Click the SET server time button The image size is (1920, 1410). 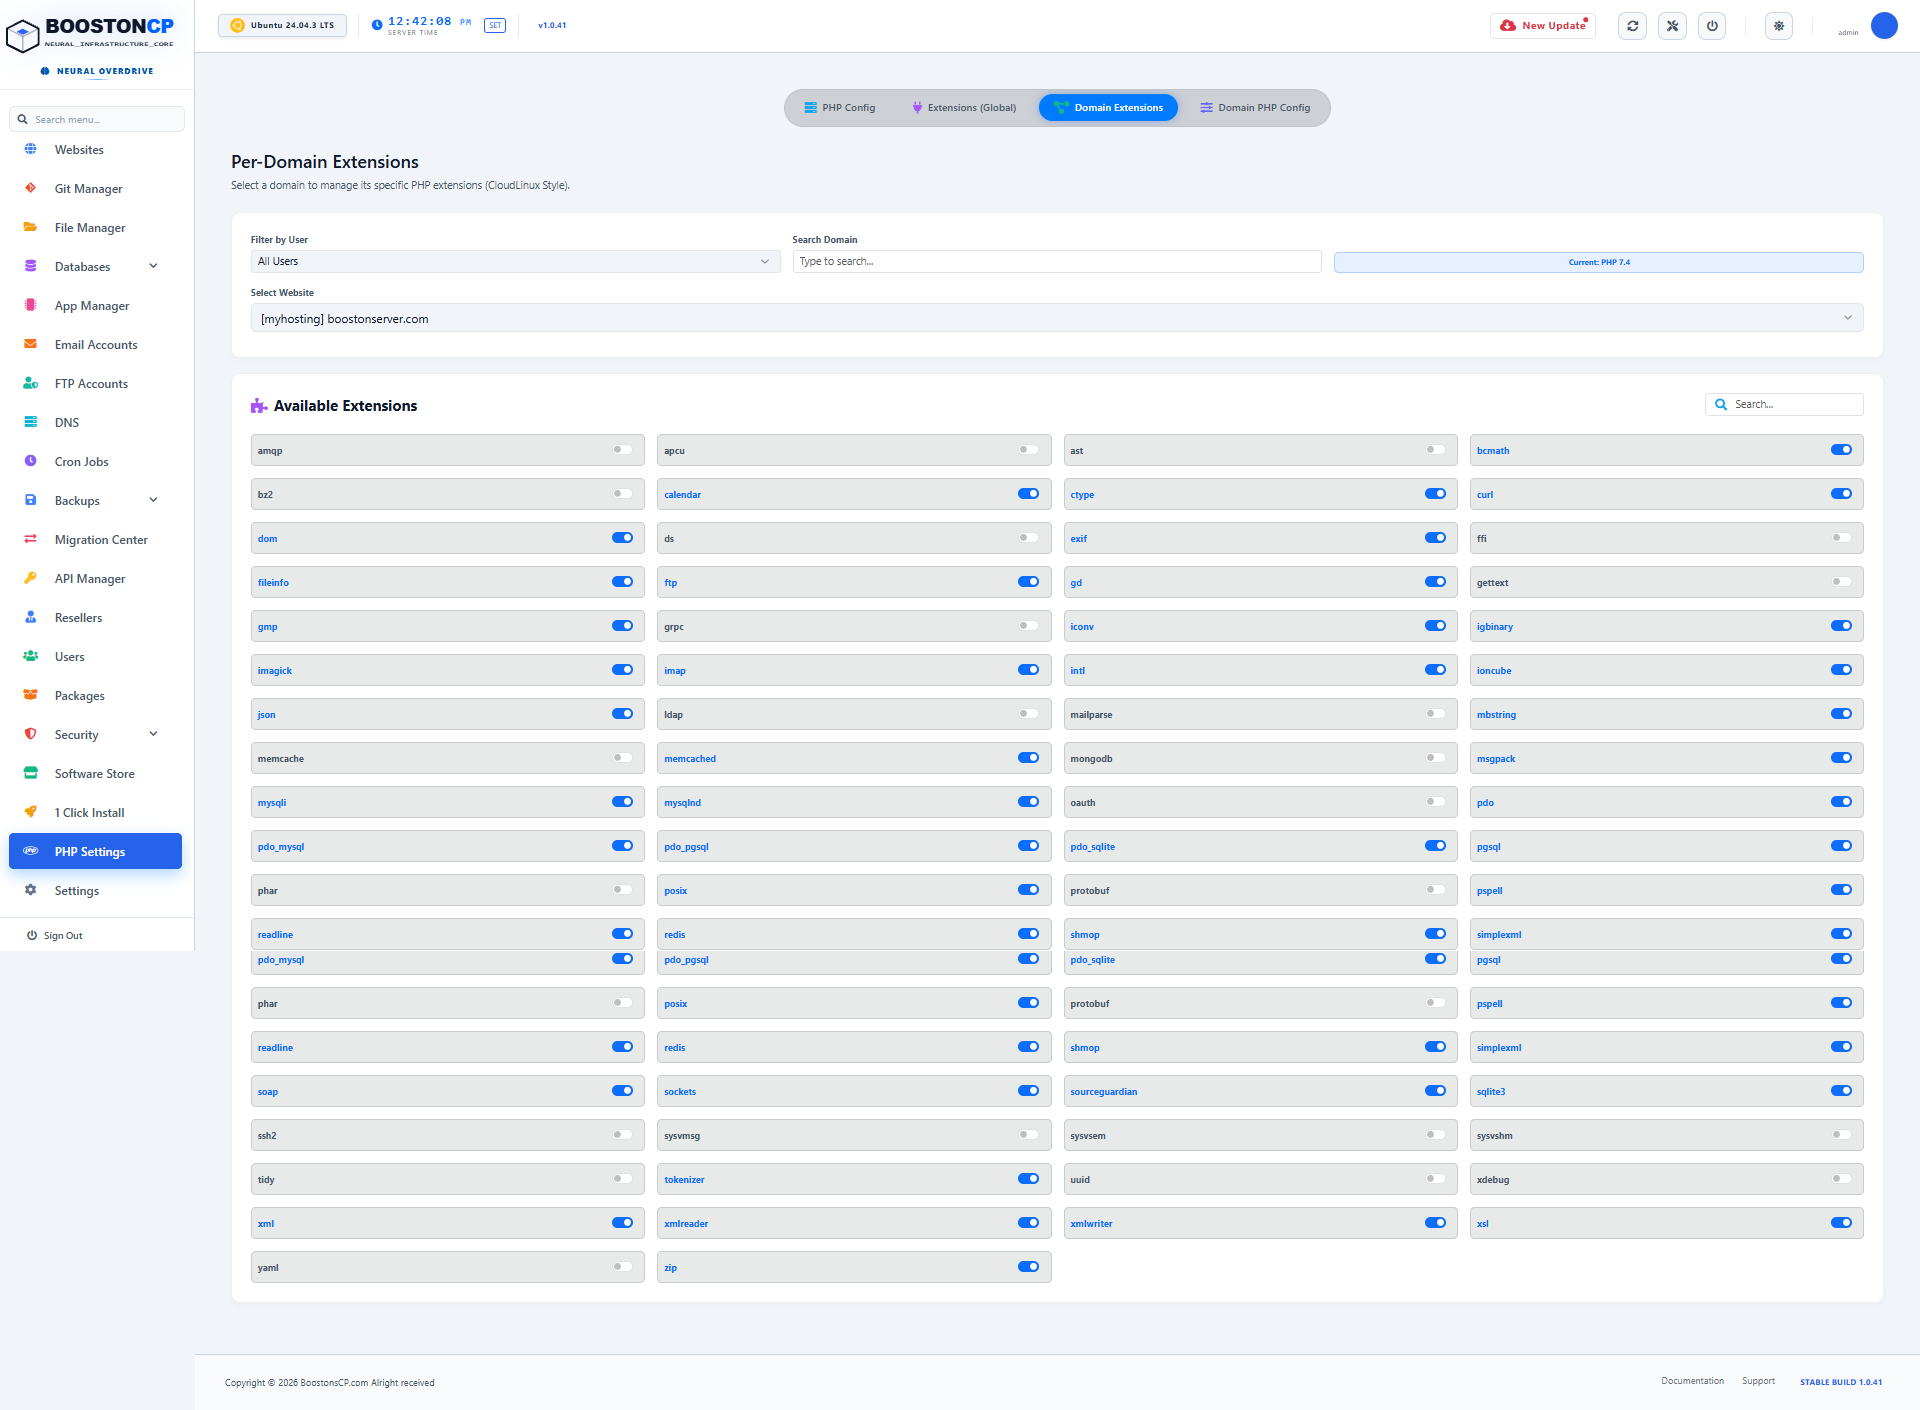[x=495, y=26]
